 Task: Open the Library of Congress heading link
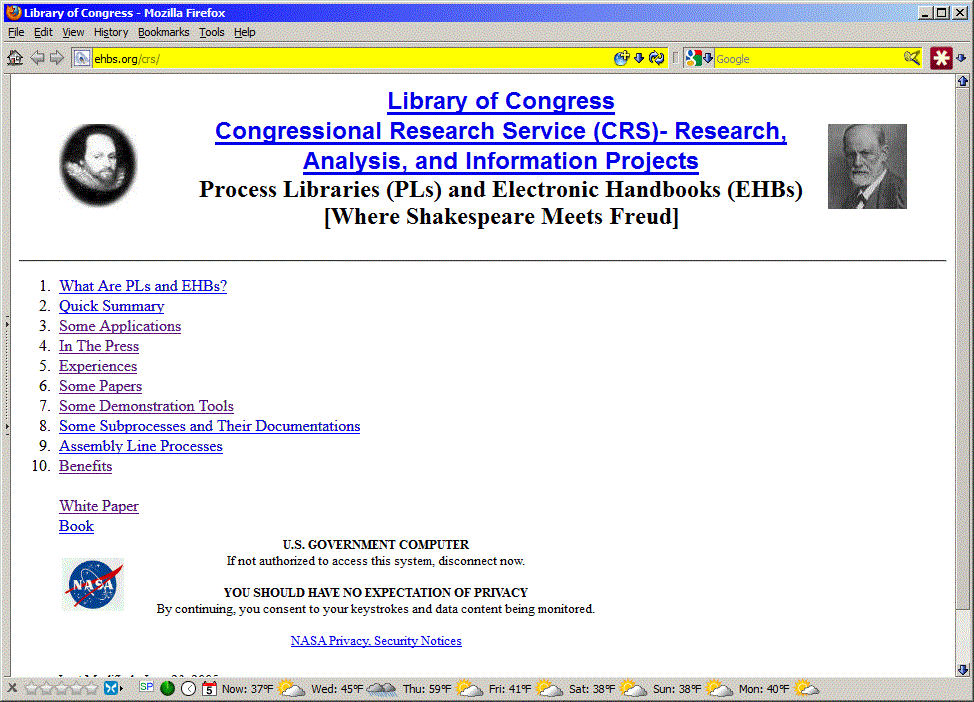click(x=501, y=101)
